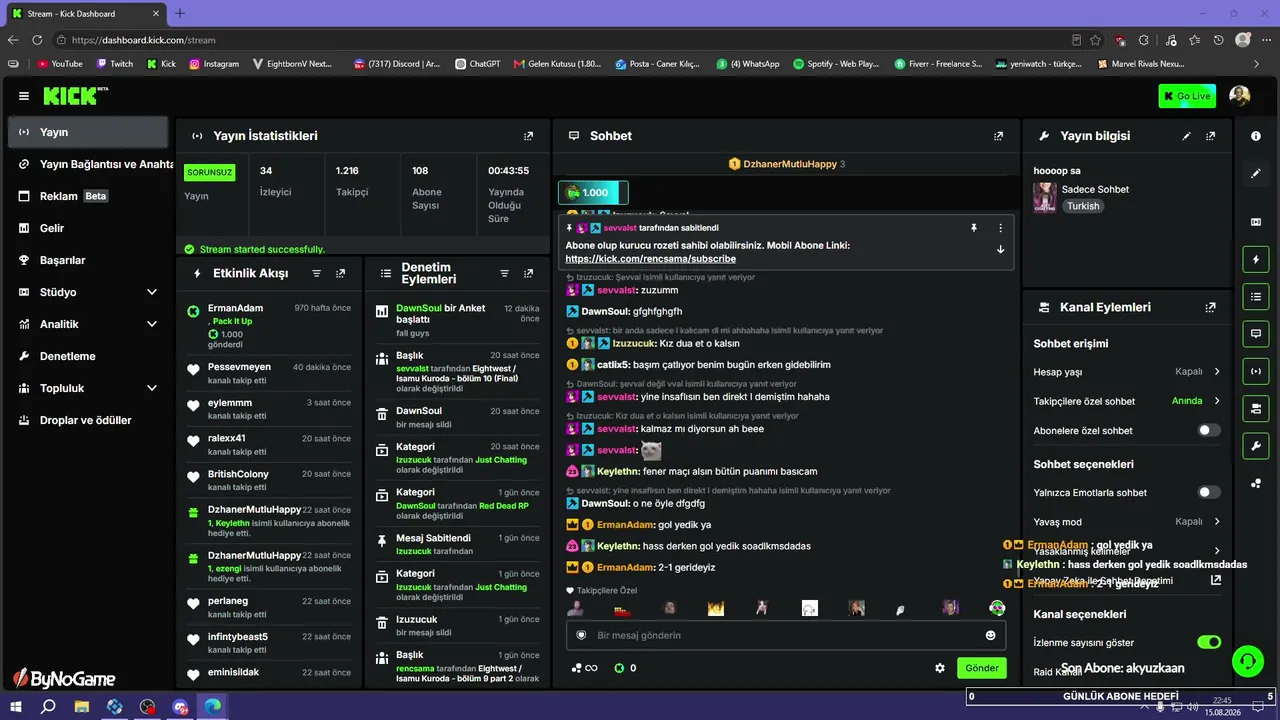Screen dimensions: 1280x720
Task: Toggle İzlenme sayısını göster switch
Action: click(1209, 642)
